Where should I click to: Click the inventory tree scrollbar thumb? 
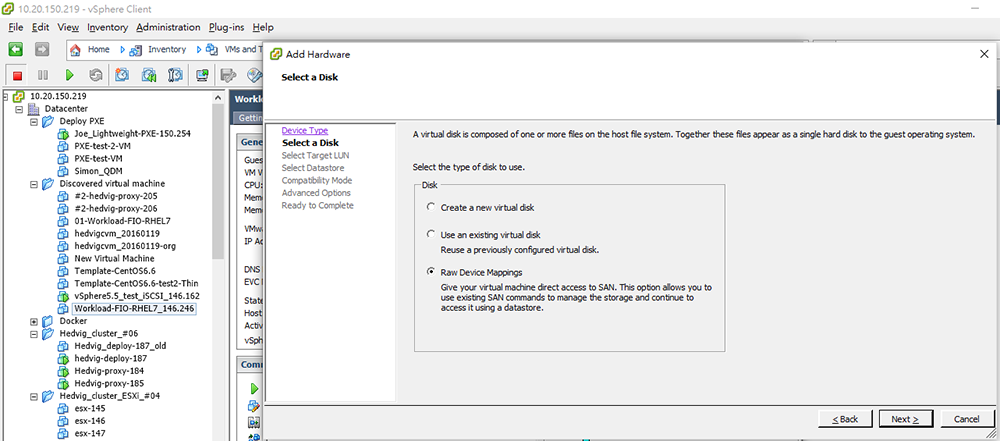click(219, 182)
